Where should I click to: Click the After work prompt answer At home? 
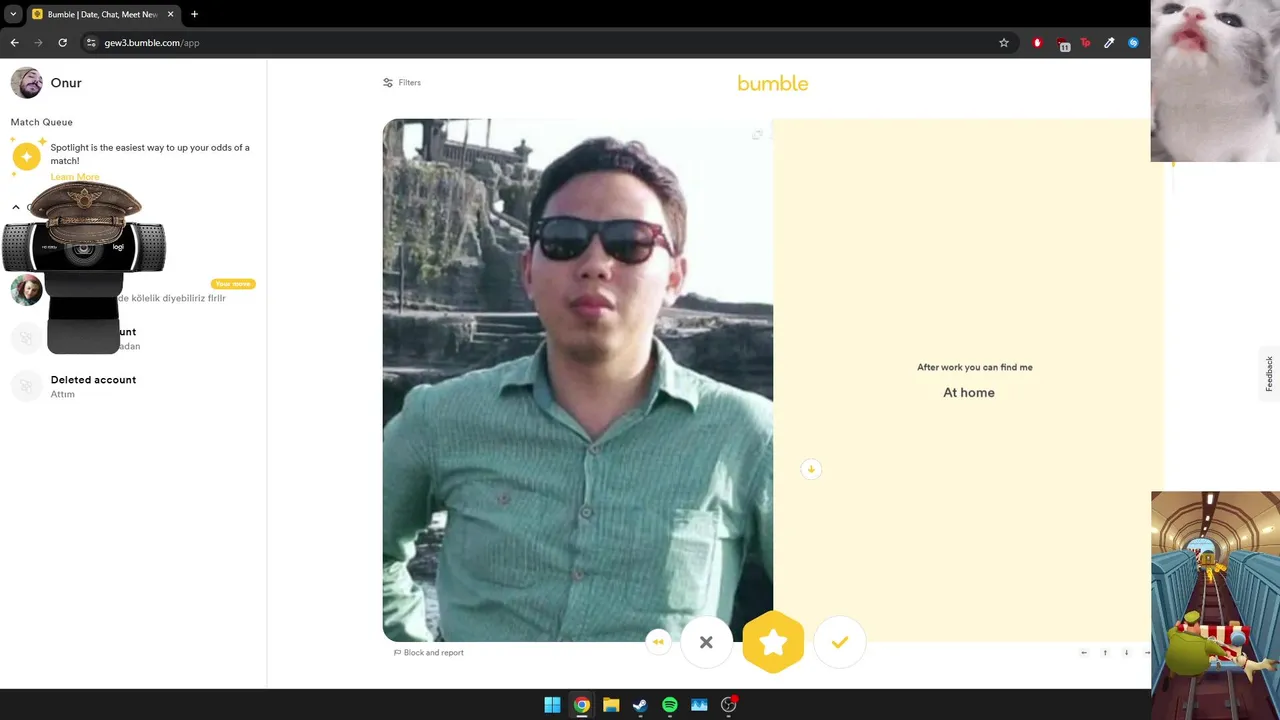(x=969, y=393)
